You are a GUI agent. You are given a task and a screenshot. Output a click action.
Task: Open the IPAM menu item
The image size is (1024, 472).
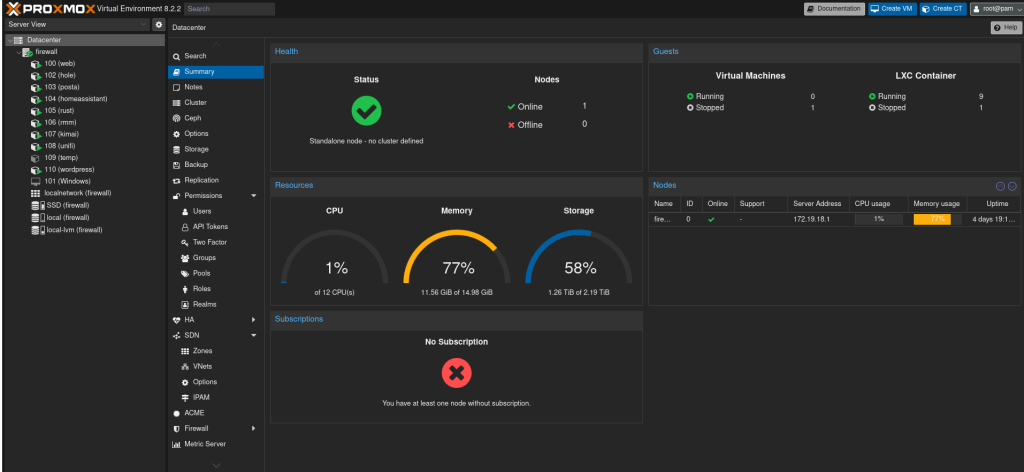point(216,398)
